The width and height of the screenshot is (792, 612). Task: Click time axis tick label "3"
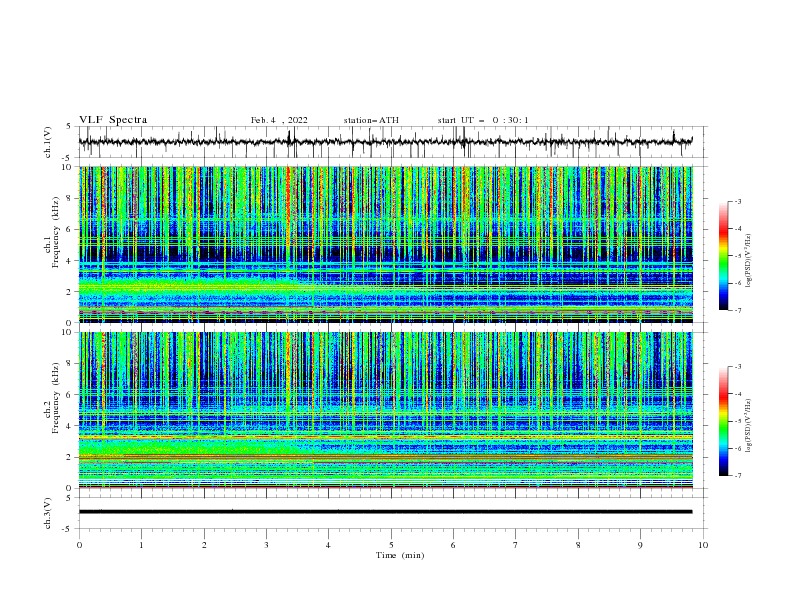pyautogui.click(x=266, y=545)
